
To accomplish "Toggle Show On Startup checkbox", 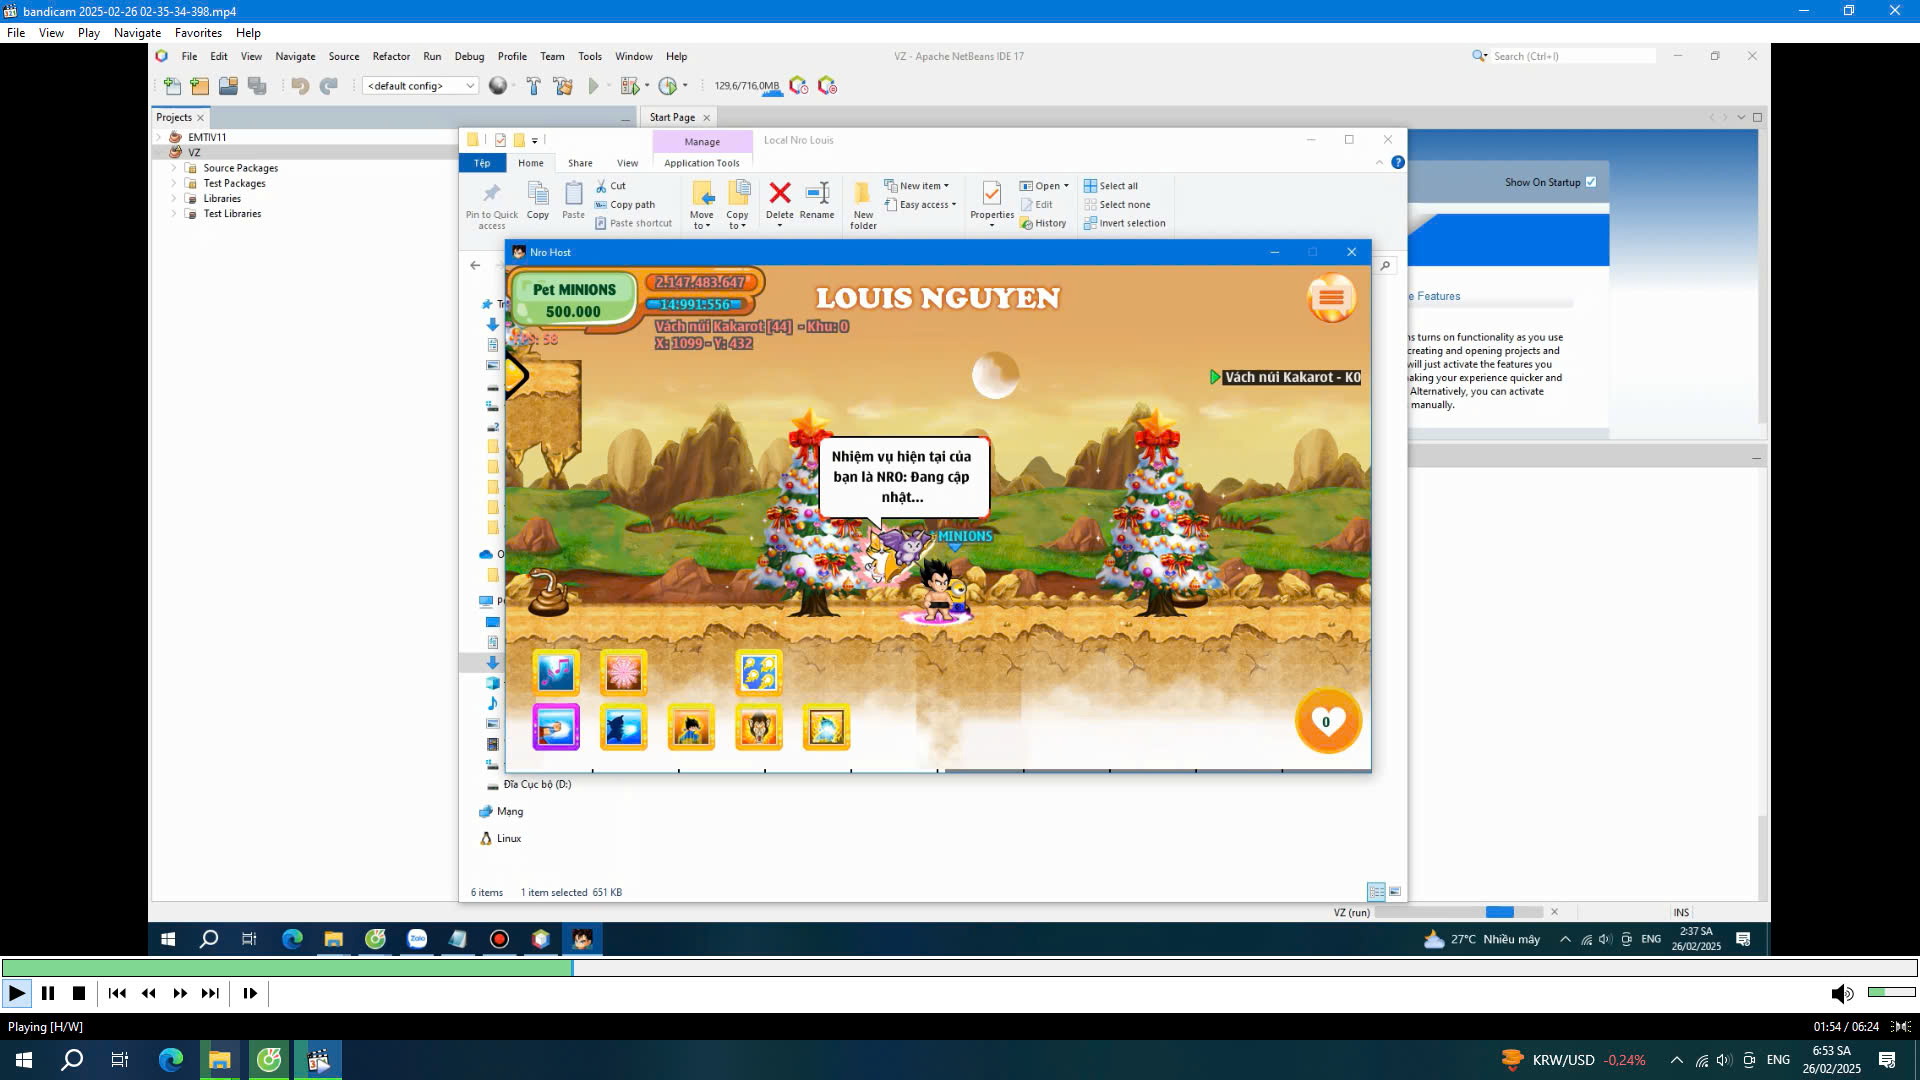I will click(x=1591, y=182).
